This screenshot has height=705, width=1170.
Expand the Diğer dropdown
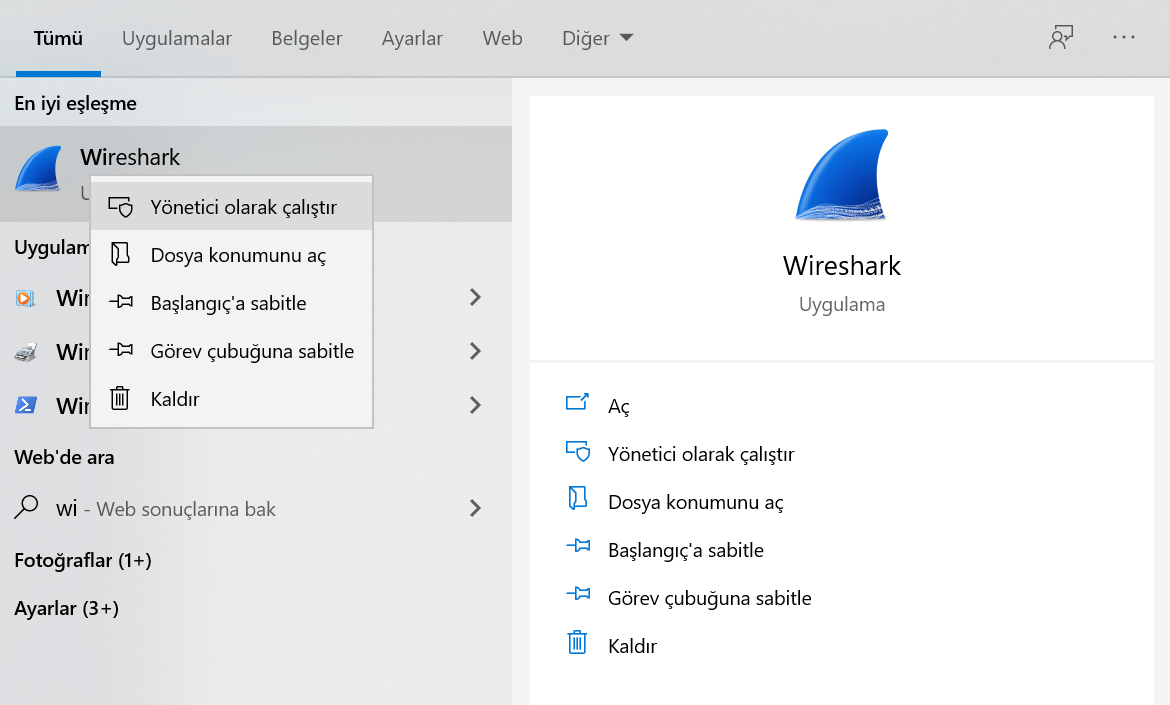click(x=597, y=38)
